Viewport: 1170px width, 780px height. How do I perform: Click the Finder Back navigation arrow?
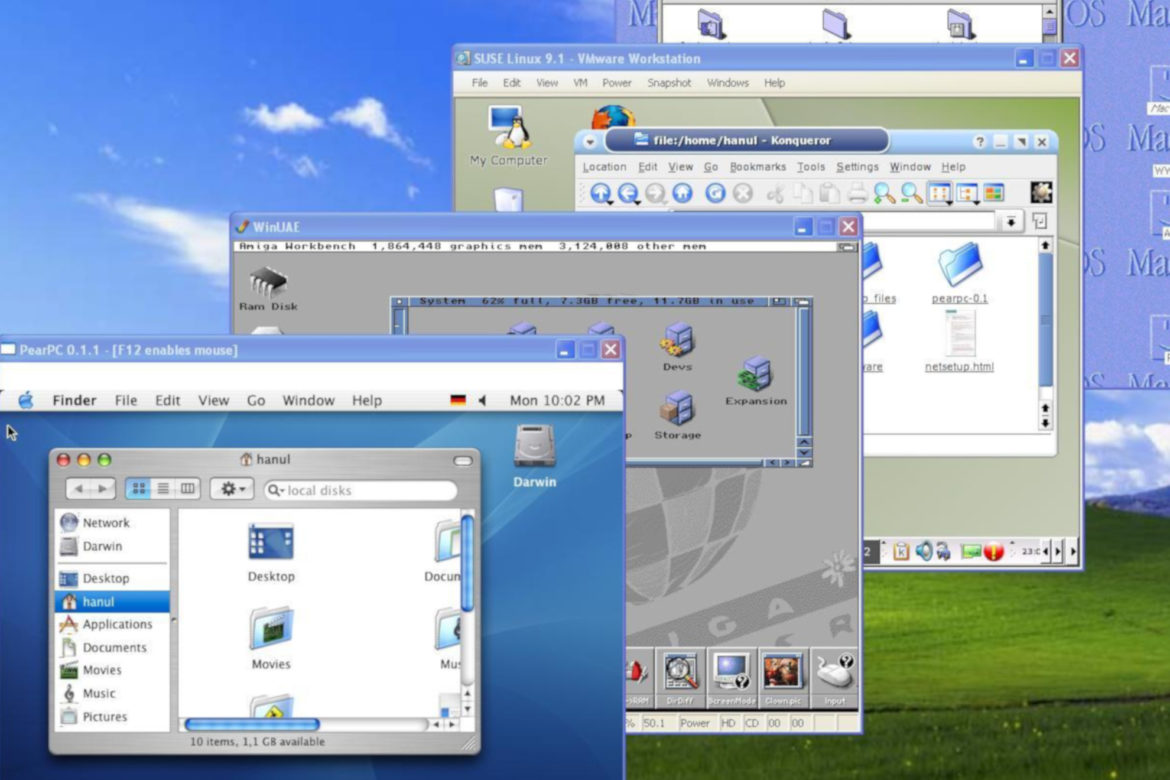[78, 489]
